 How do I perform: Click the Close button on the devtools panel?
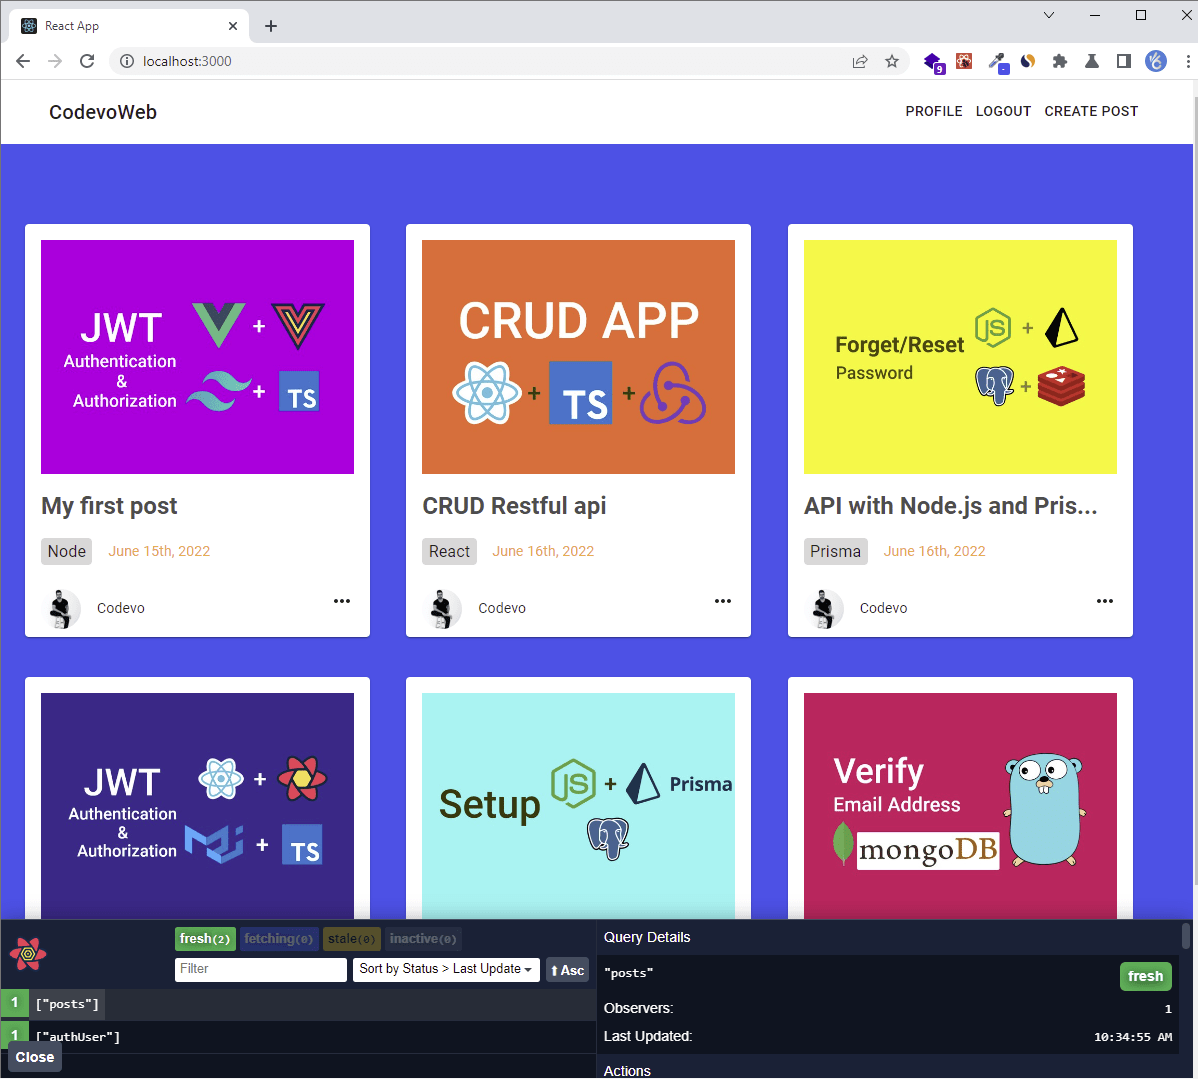click(34, 1057)
